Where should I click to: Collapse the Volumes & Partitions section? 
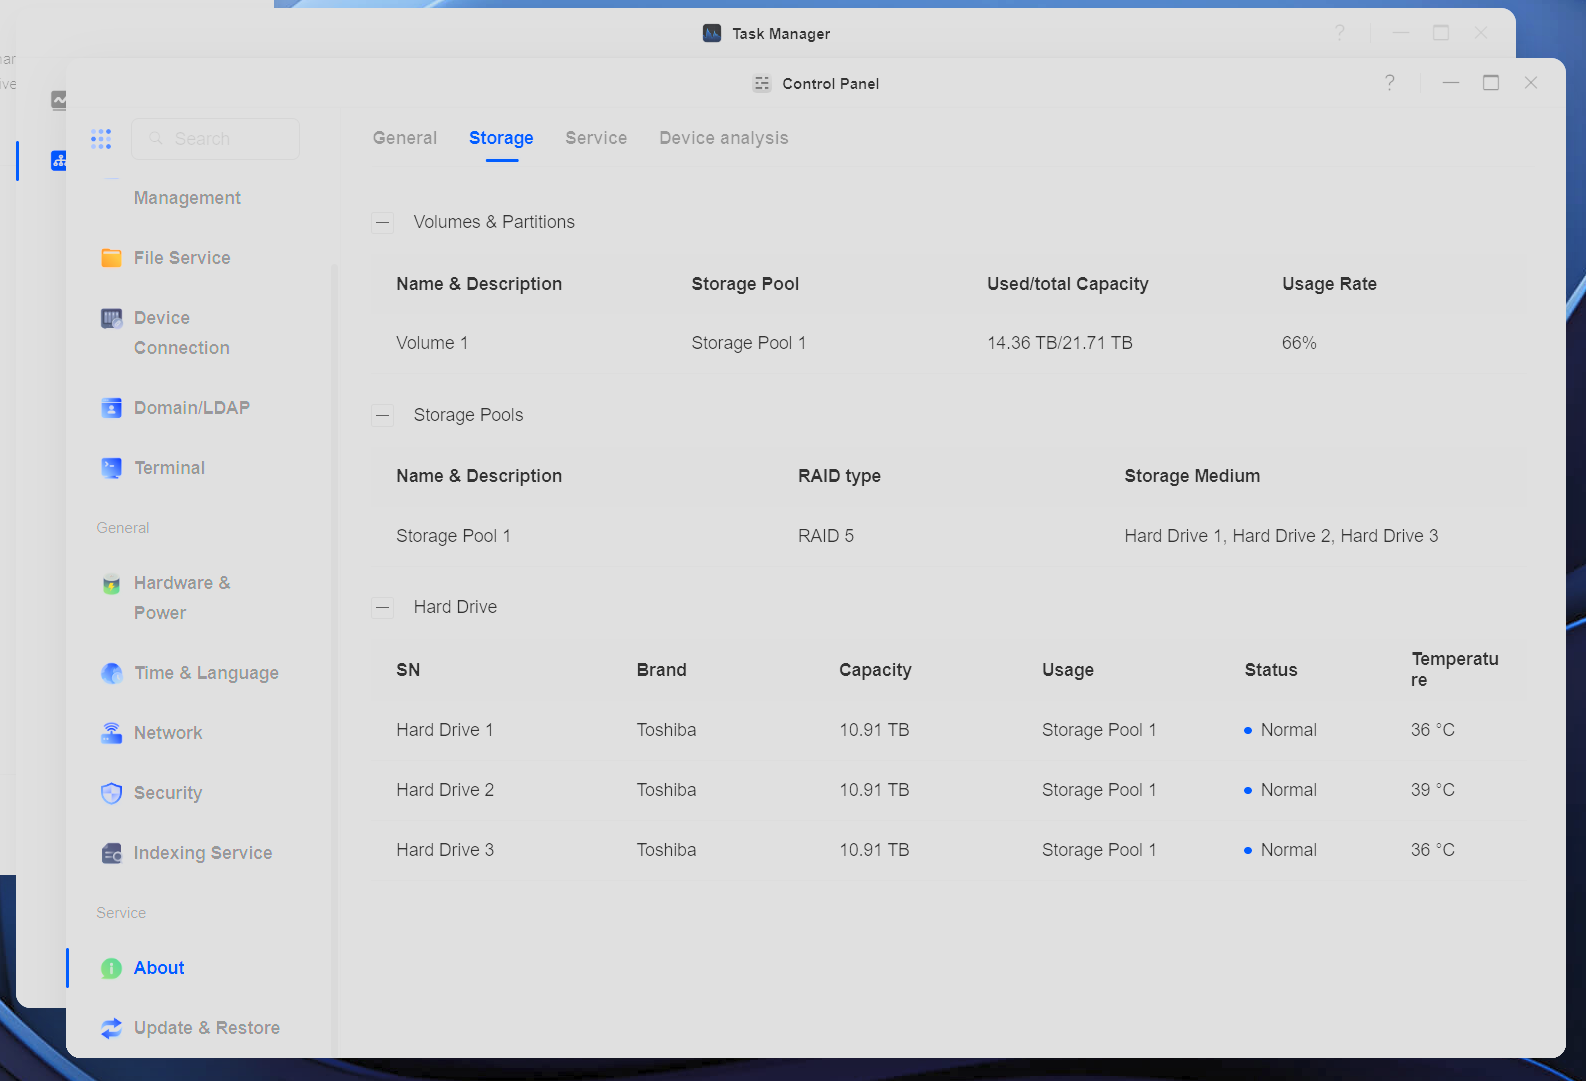pyautogui.click(x=382, y=223)
